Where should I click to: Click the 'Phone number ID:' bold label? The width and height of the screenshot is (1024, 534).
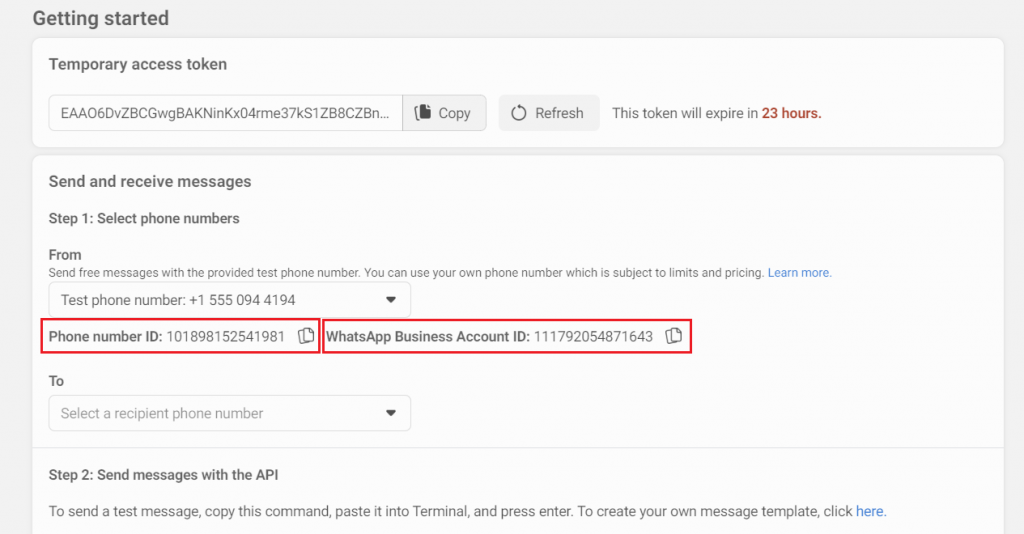105,337
